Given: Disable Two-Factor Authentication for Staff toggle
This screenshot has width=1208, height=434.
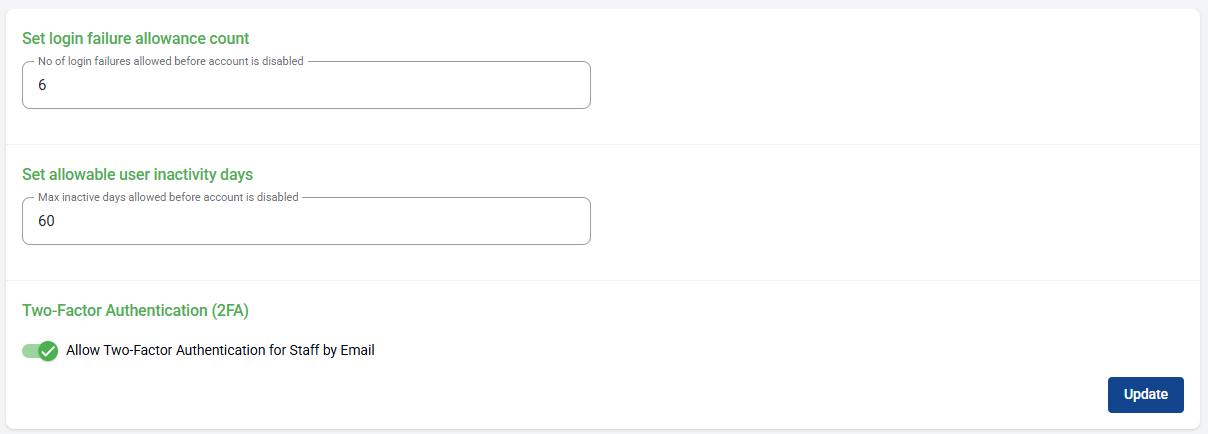Looking at the screenshot, I should pyautogui.click(x=40, y=351).
